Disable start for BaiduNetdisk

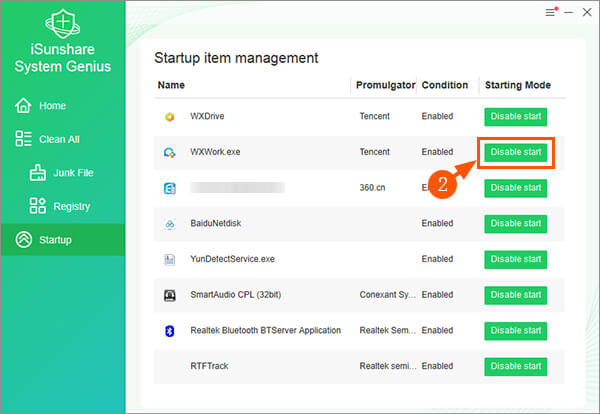(515, 224)
